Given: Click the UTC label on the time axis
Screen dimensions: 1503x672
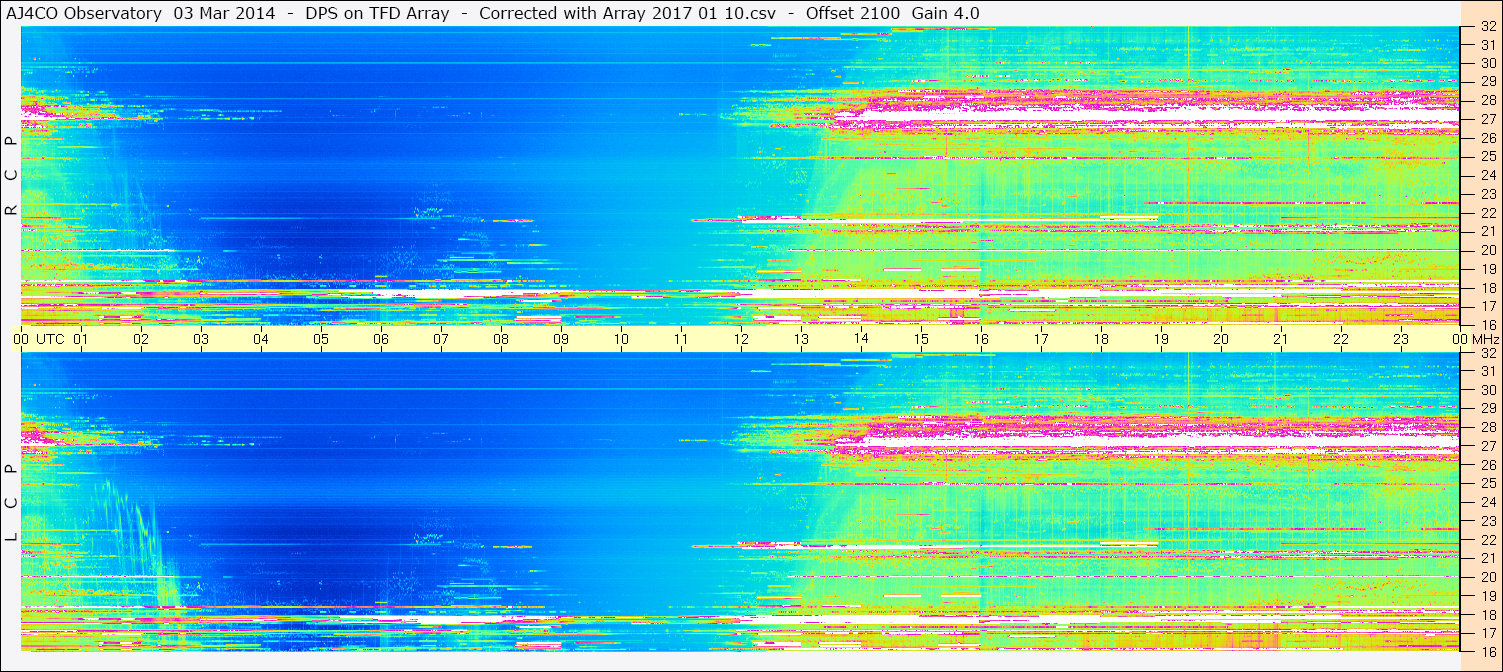Looking at the screenshot, I should click(x=51, y=339).
